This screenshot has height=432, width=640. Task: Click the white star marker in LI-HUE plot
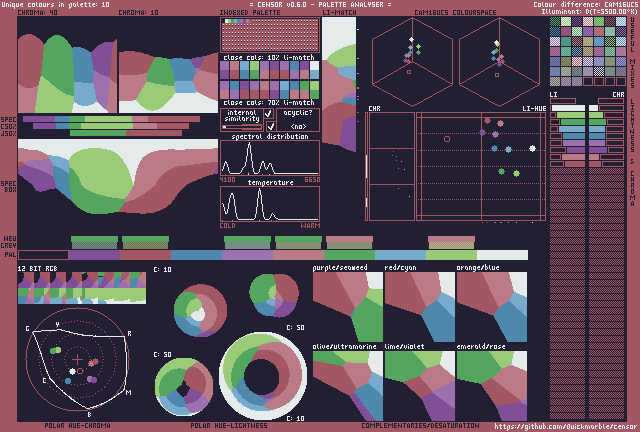[x=532, y=149]
